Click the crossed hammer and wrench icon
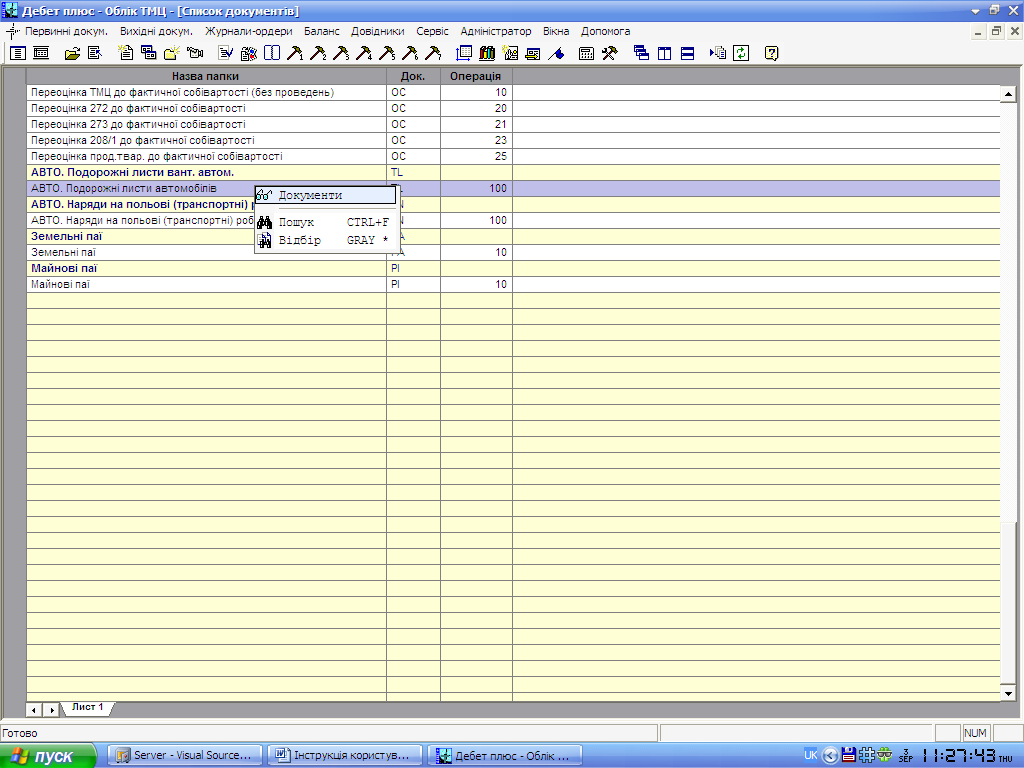Image resolution: width=1024 pixels, height=768 pixels. point(609,54)
